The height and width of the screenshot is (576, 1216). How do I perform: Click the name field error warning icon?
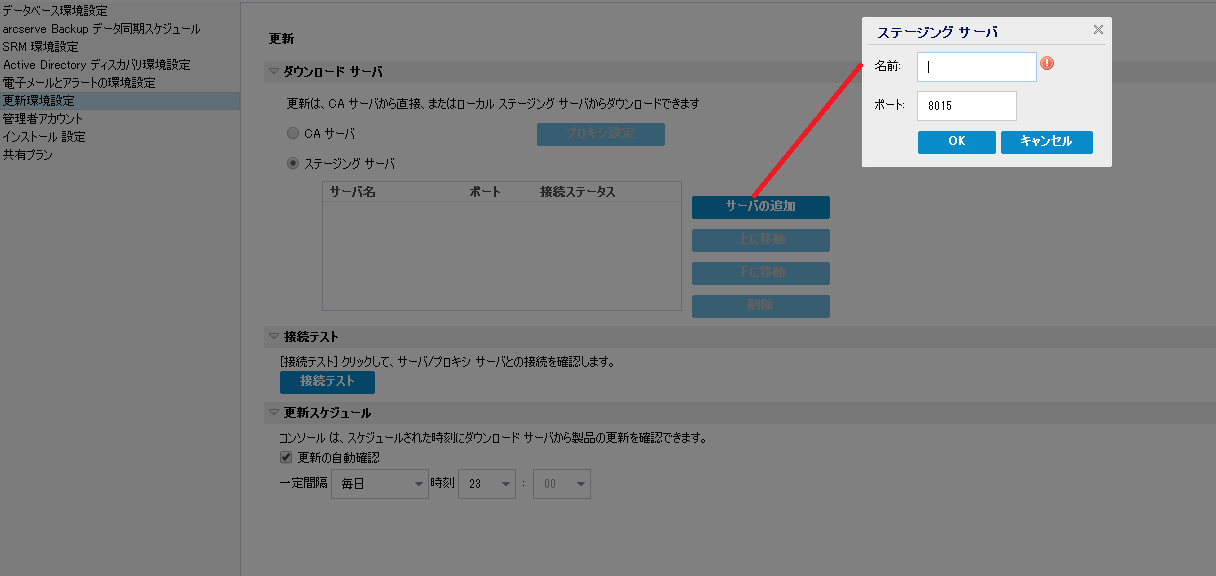pos(1047,64)
